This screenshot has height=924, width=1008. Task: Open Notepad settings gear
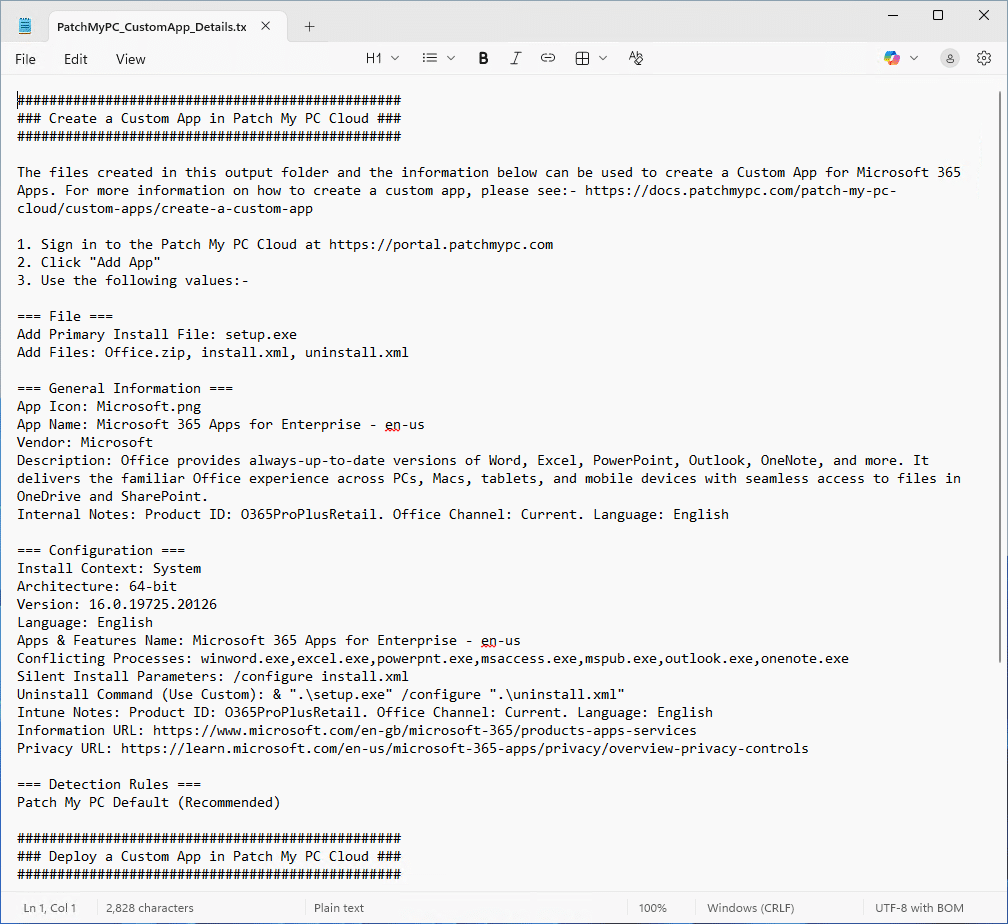[x=984, y=59]
